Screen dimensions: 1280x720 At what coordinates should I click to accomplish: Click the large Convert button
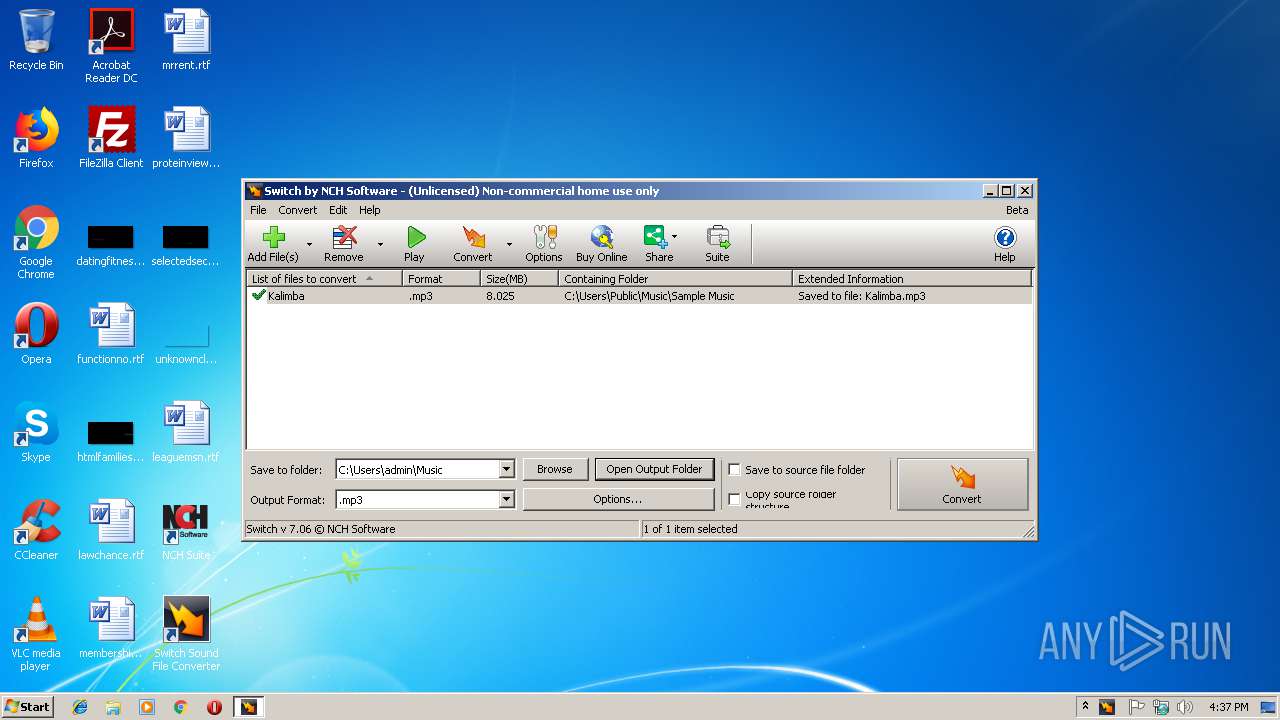(x=962, y=484)
